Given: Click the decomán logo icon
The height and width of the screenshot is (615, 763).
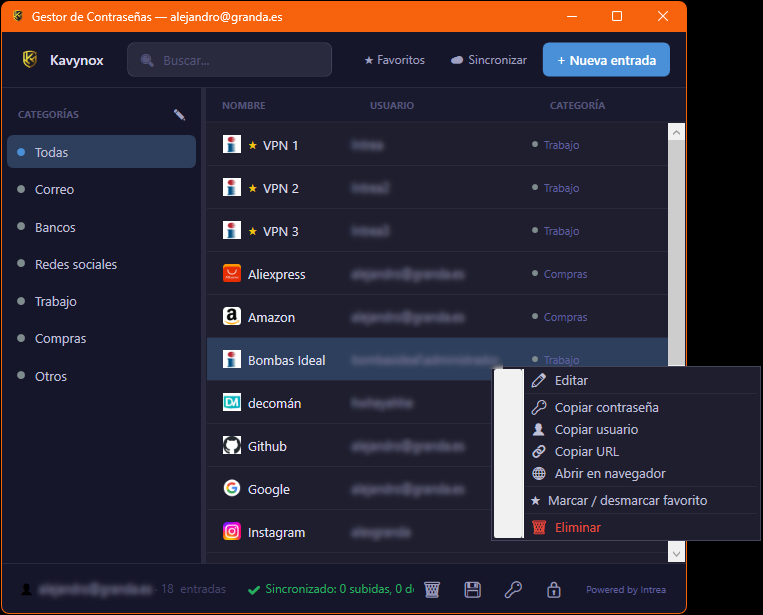Looking at the screenshot, I should pos(232,402).
